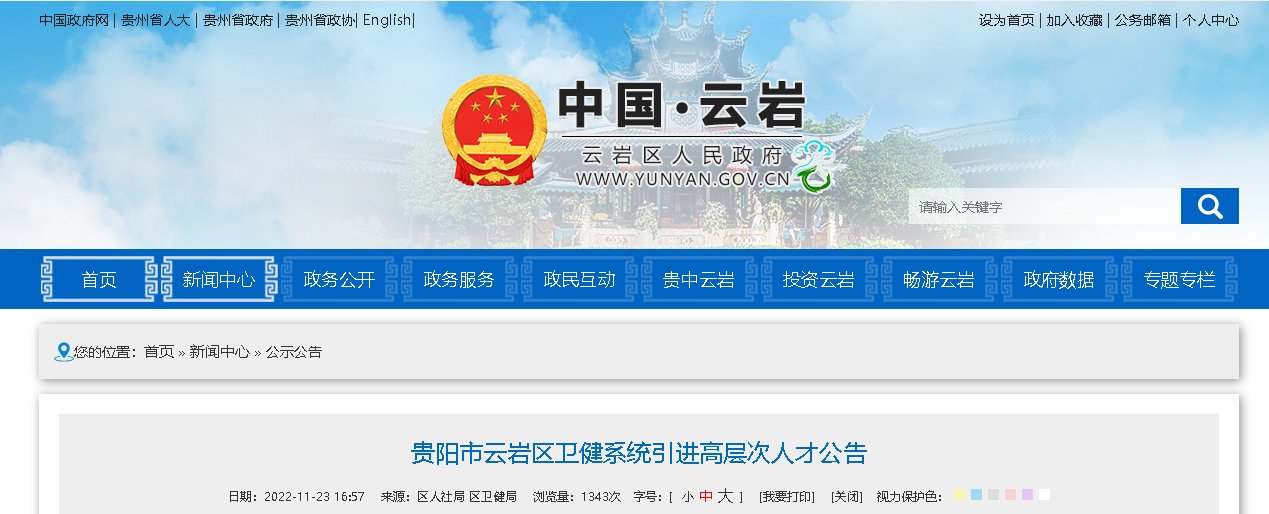This screenshot has height=514, width=1269.
Task: Select small font size 小
Action: 688,497
